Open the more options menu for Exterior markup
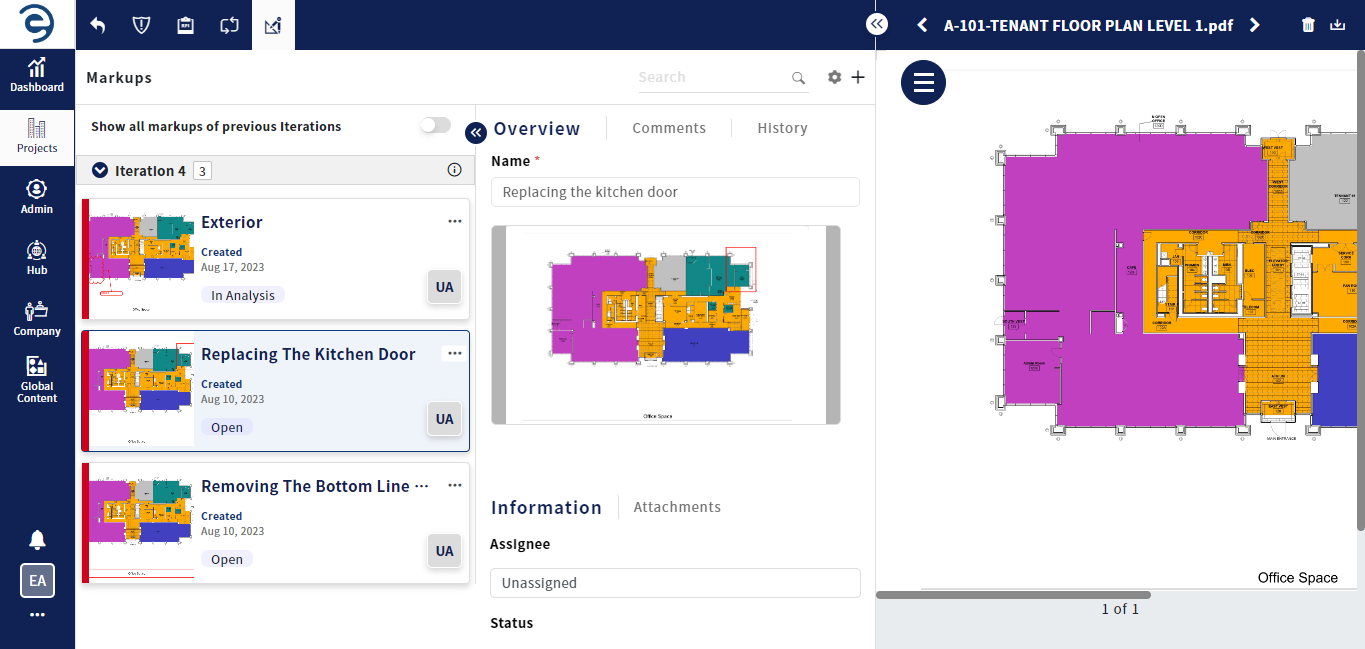This screenshot has width=1365, height=649. point(455,221)
